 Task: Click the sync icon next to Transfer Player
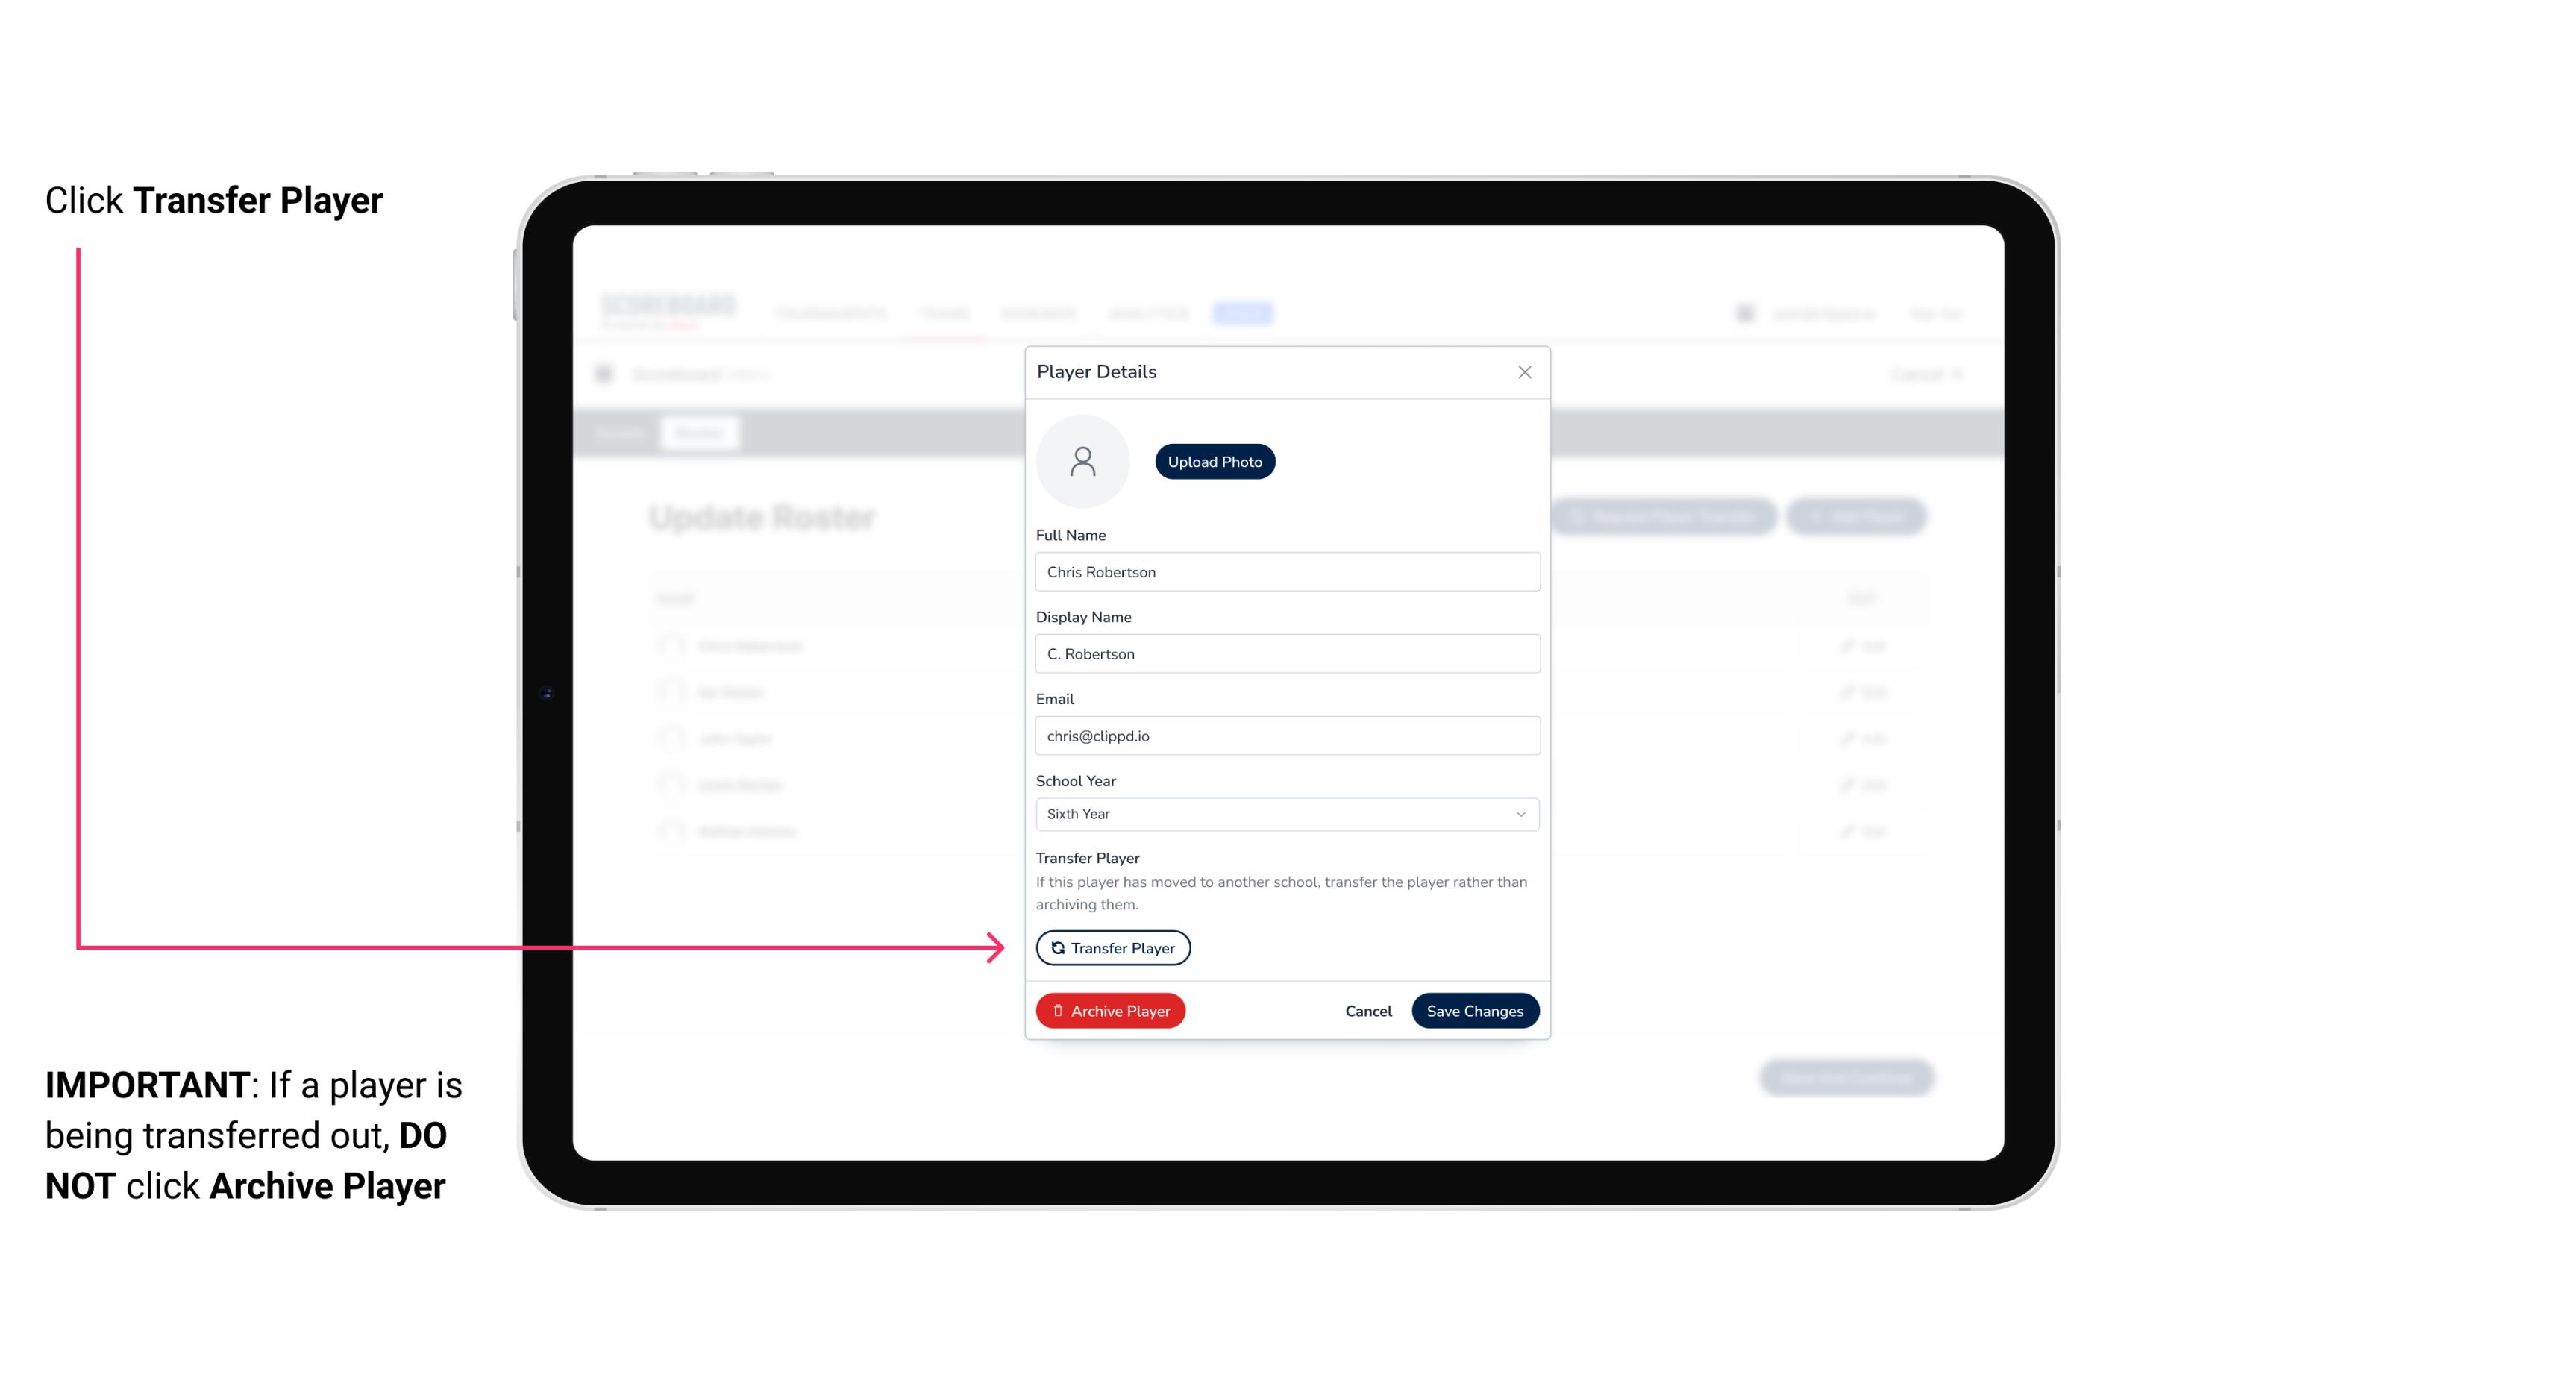point(1055,947)
